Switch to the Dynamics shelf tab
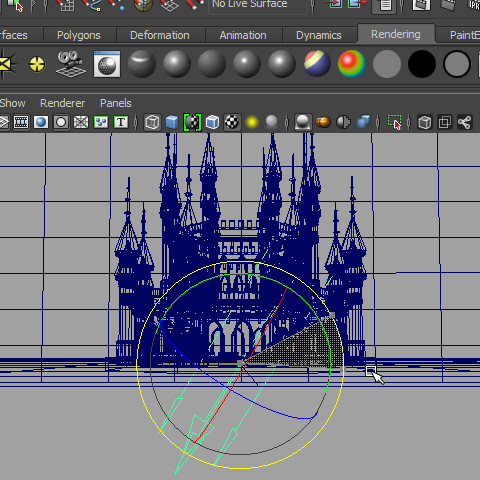 319,35
